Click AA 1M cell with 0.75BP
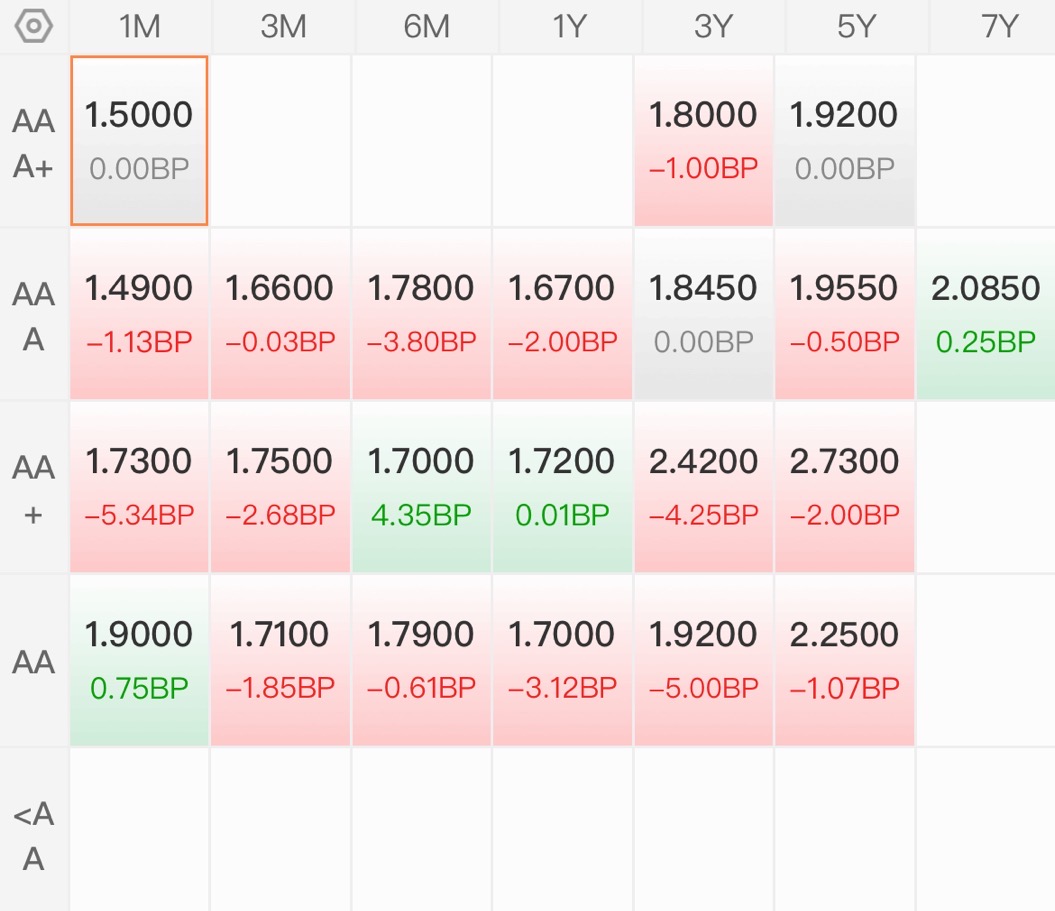The width and height of the screenshot is (1055, 911). coord(139,660)
